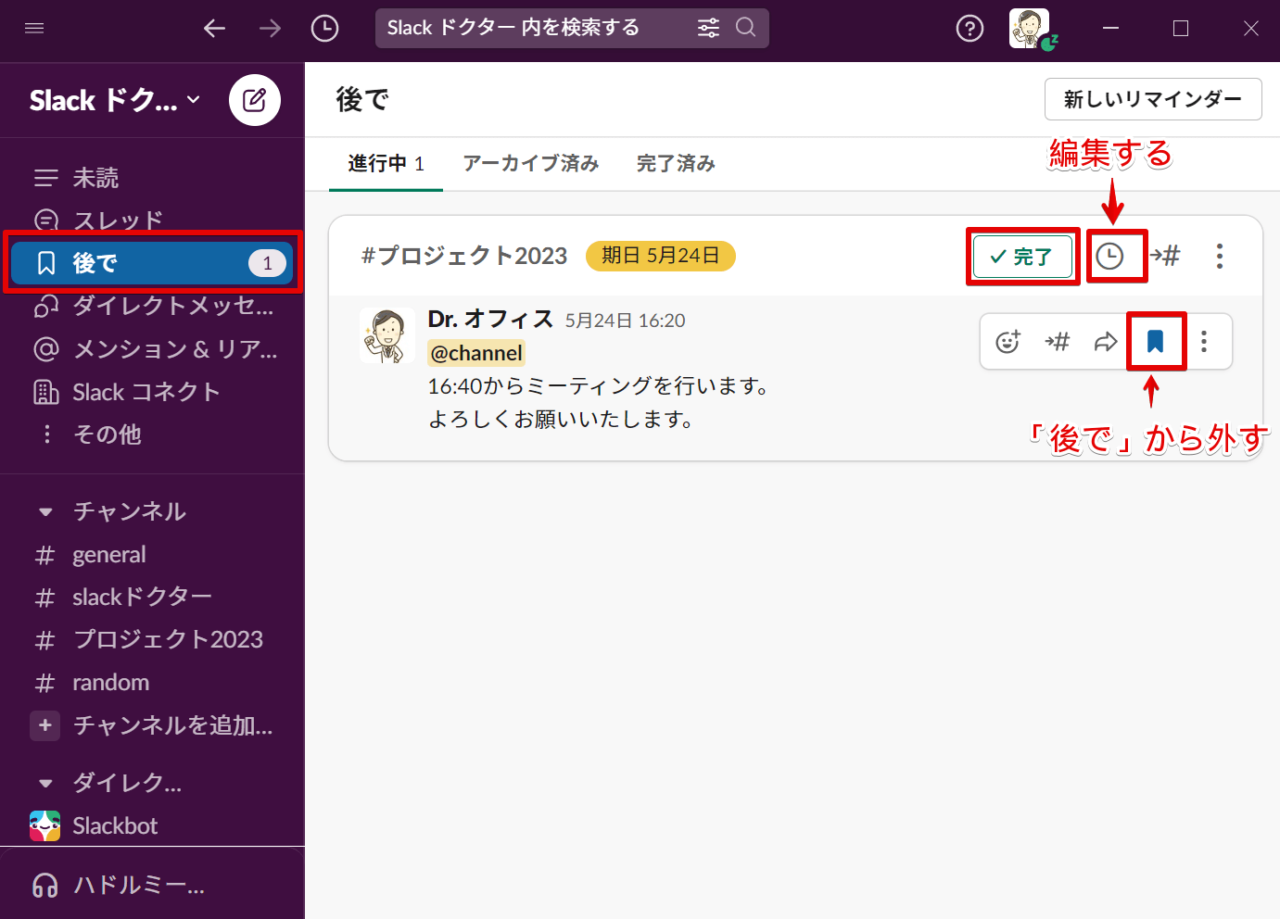Mark the item as 完了
This screenshot has height=919, width=1280.
1023,257
